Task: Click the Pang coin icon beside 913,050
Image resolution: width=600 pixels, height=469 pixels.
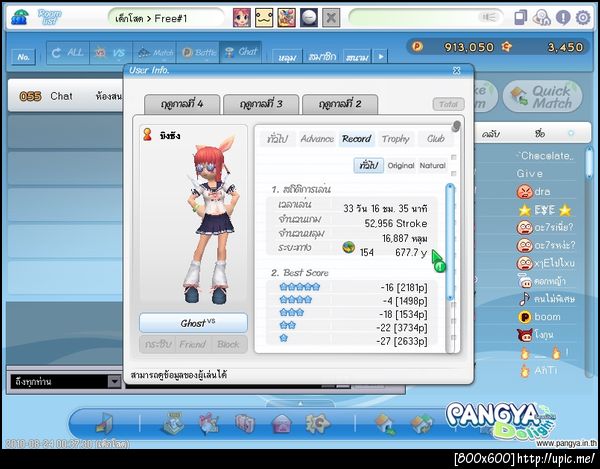Action: pos(417,47)
